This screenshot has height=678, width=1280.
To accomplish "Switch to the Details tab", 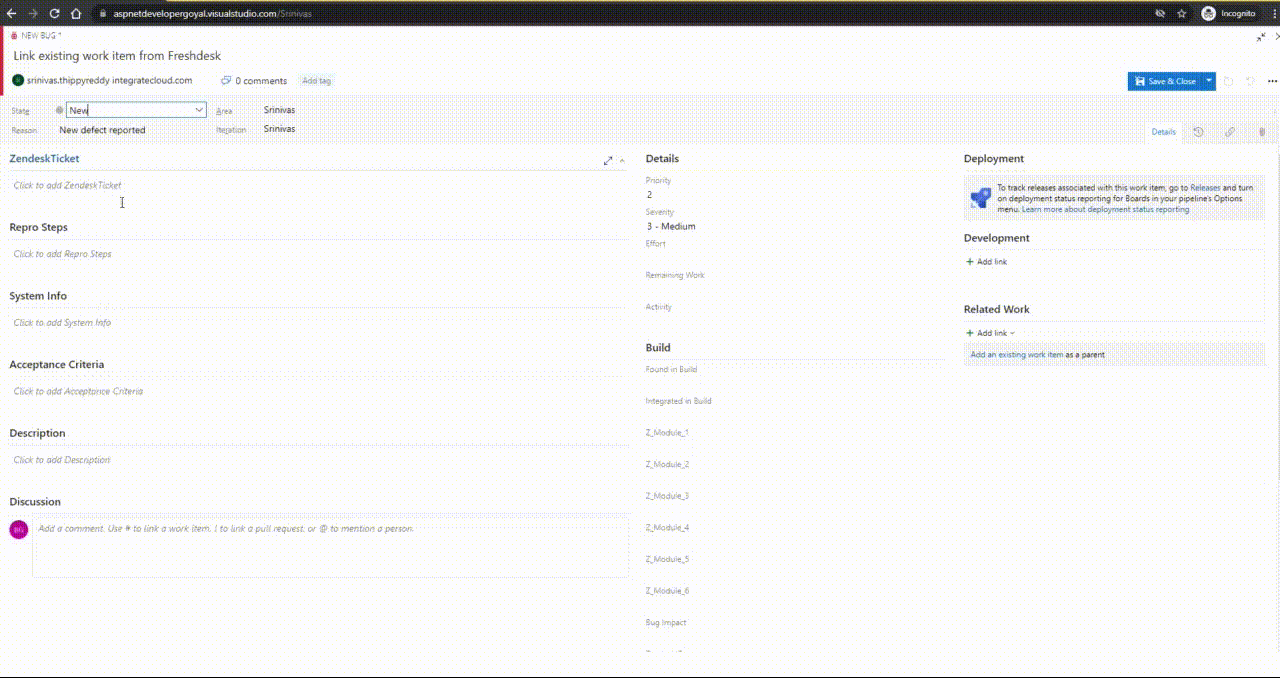I will [x=1163, y=132].
